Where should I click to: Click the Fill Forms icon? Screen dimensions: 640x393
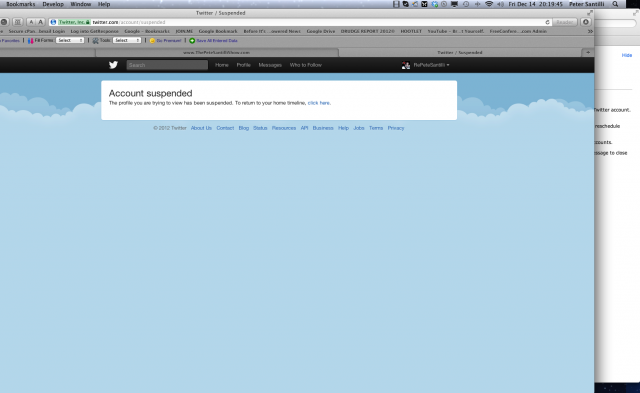click(x=30, y=40)
